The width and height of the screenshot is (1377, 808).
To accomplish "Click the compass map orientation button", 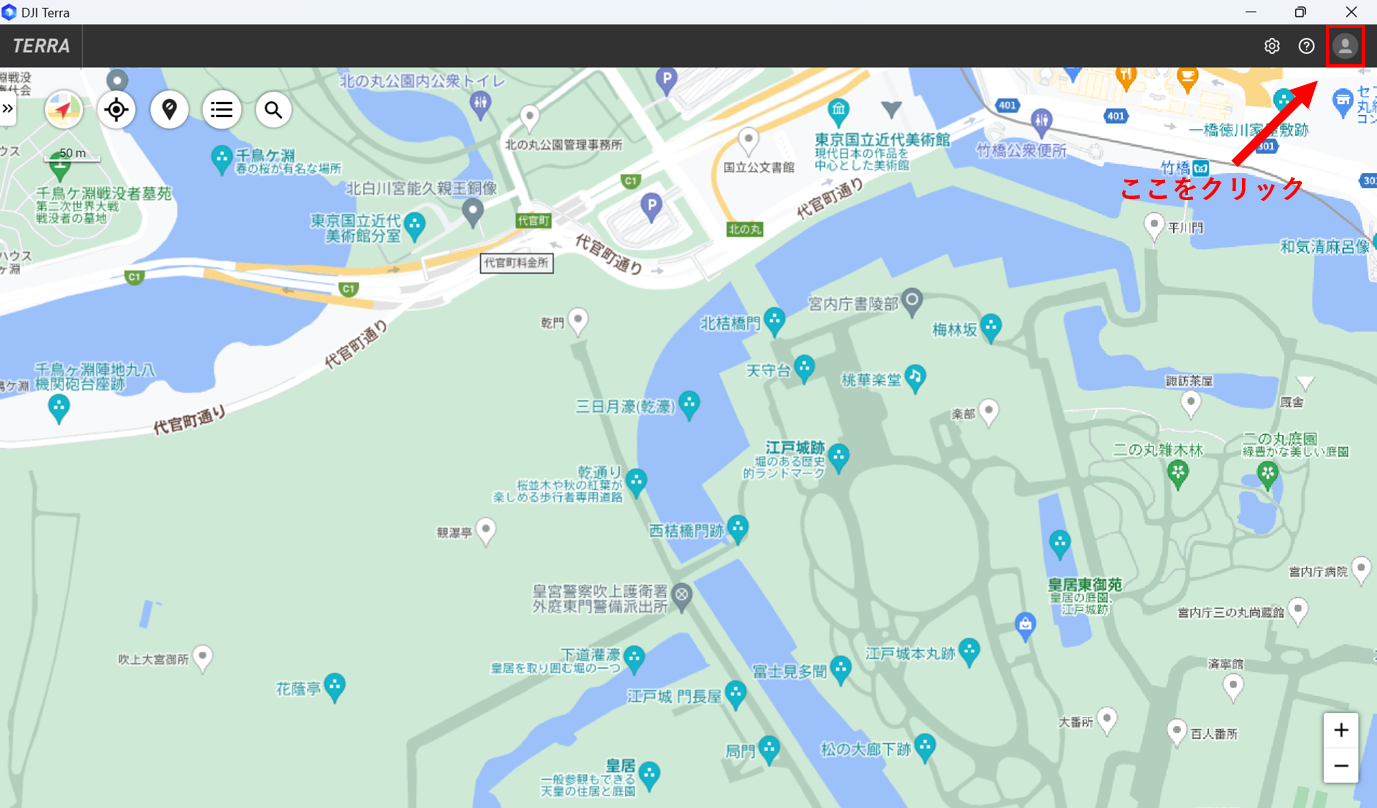I will (64, 110).
